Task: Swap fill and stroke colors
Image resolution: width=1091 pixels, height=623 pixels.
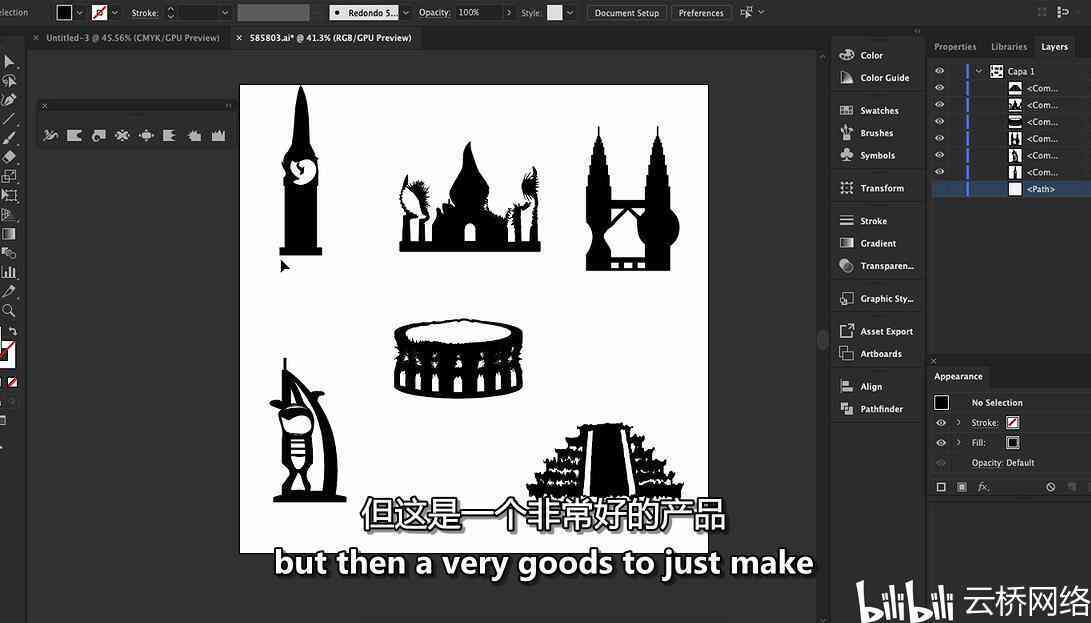Action: pos(13,332)
